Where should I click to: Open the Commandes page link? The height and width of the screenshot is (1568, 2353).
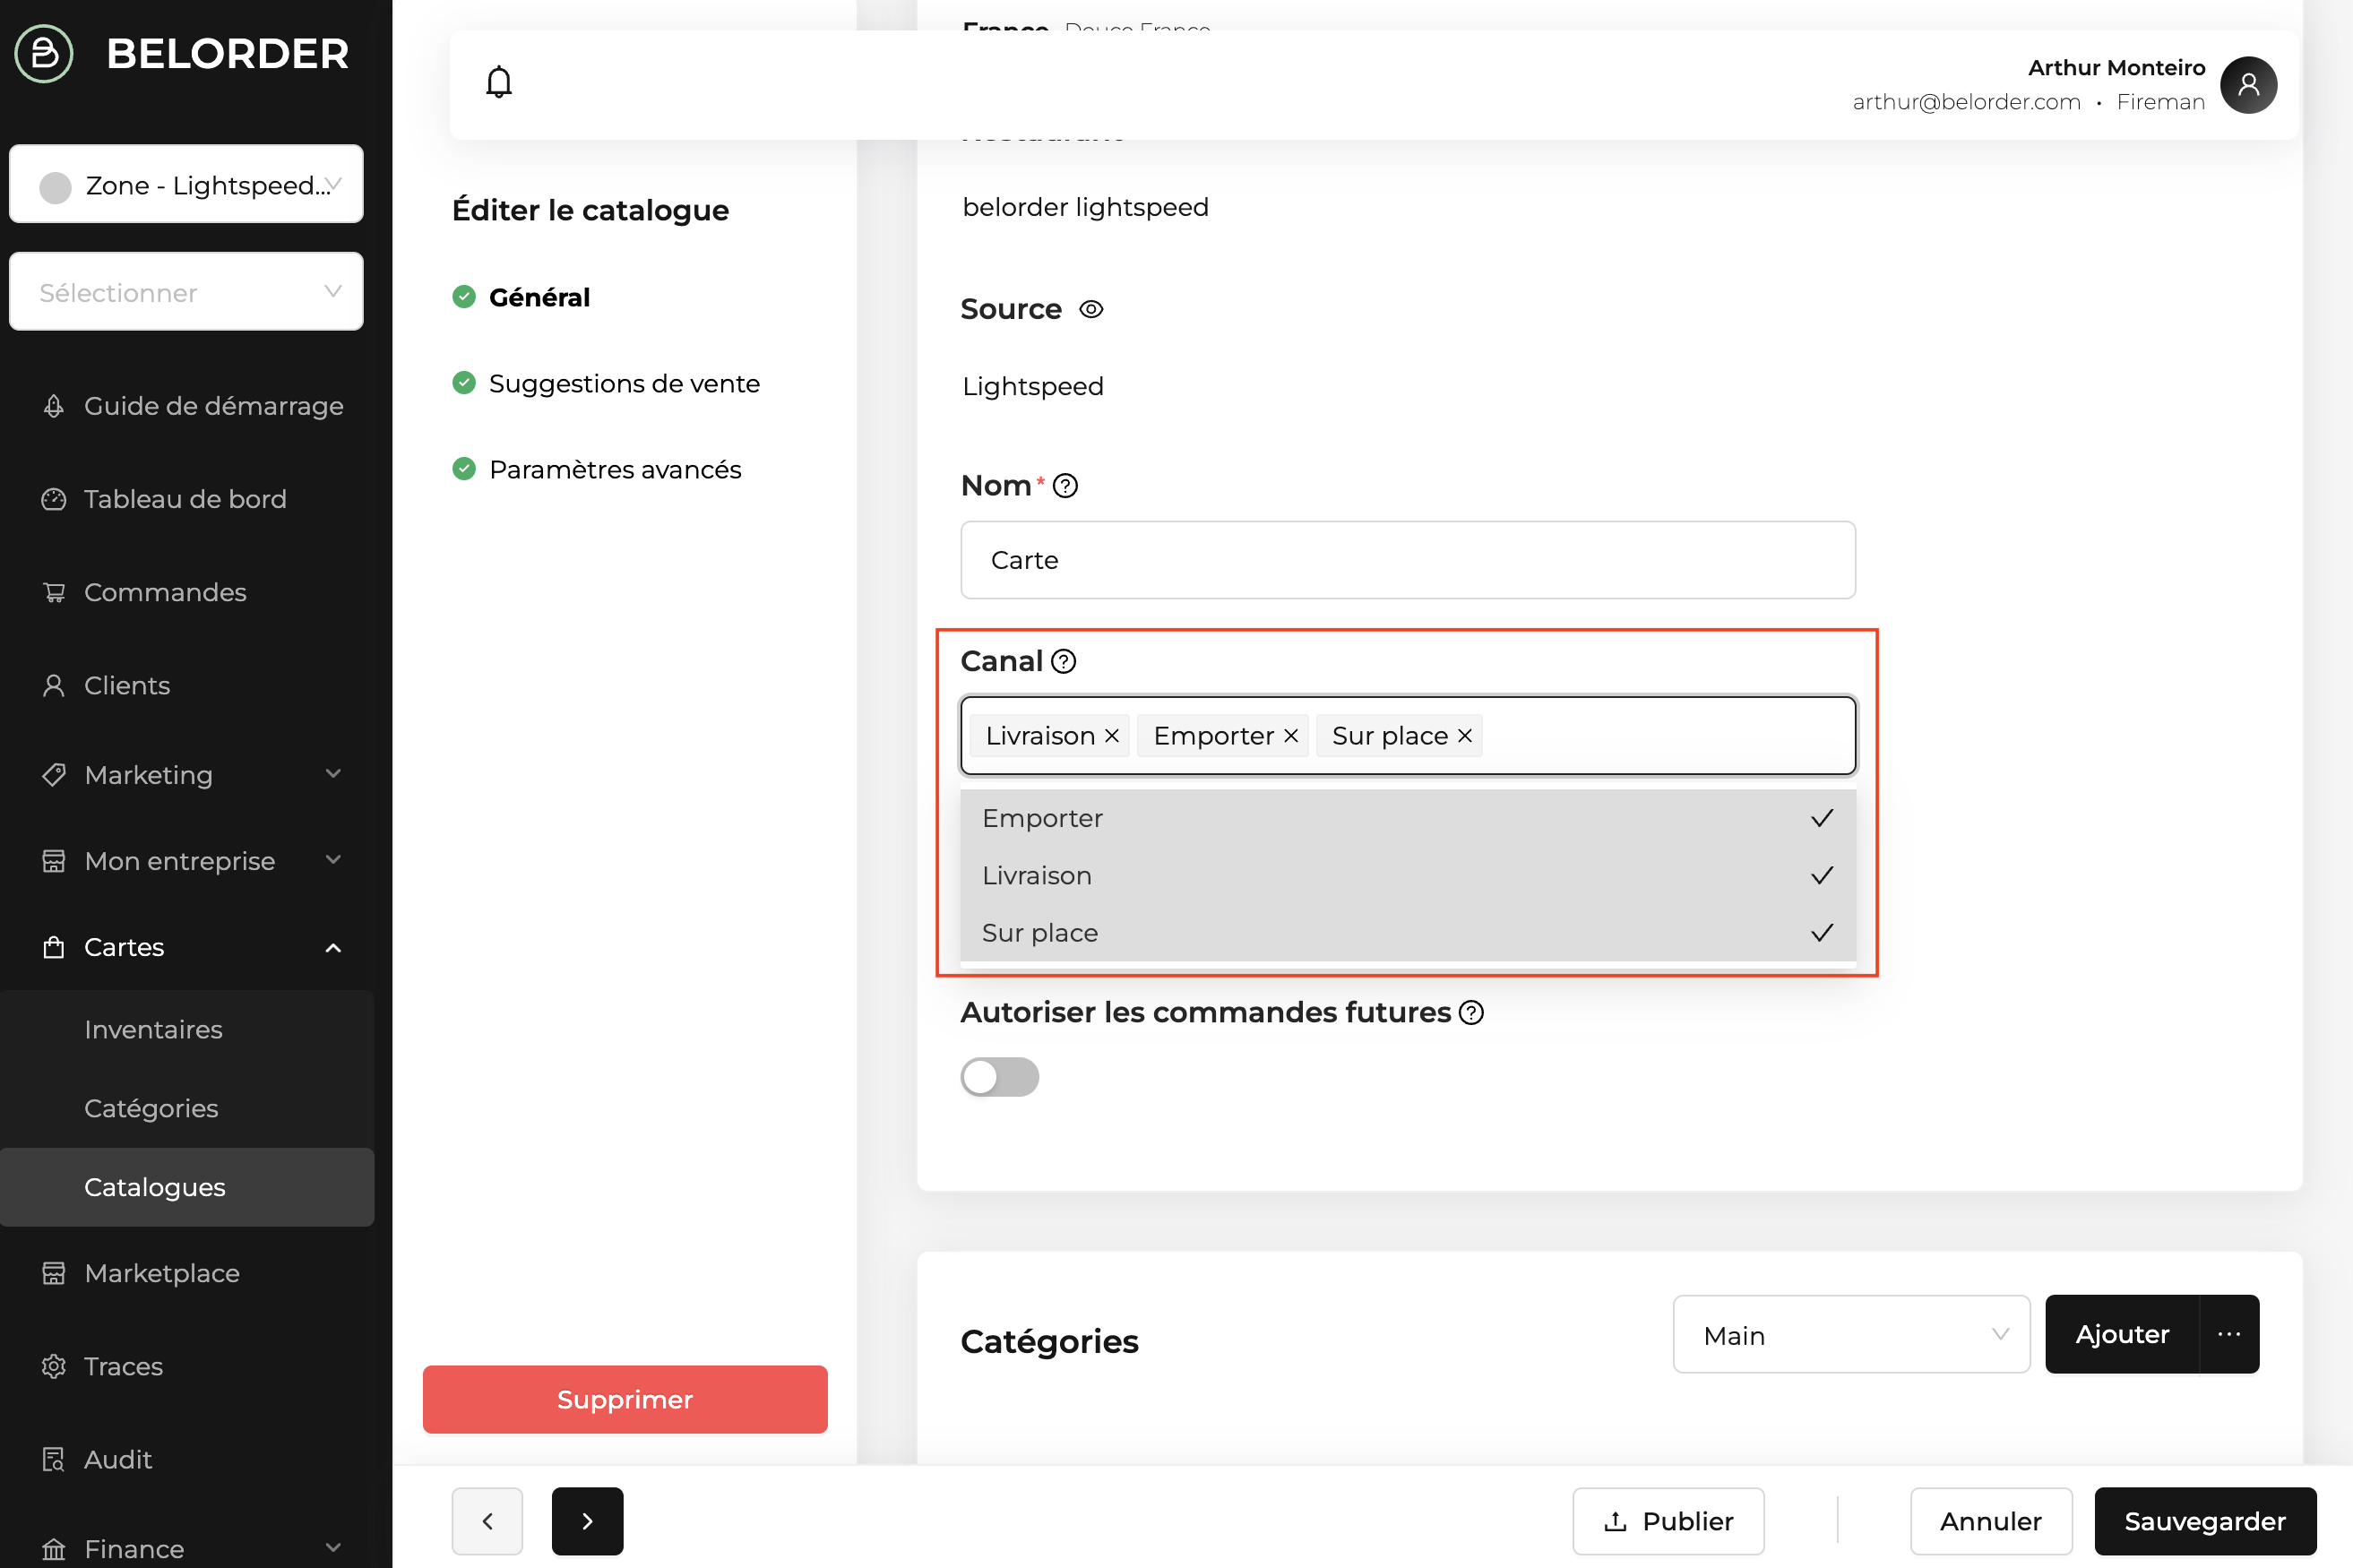tap(165, 592)
